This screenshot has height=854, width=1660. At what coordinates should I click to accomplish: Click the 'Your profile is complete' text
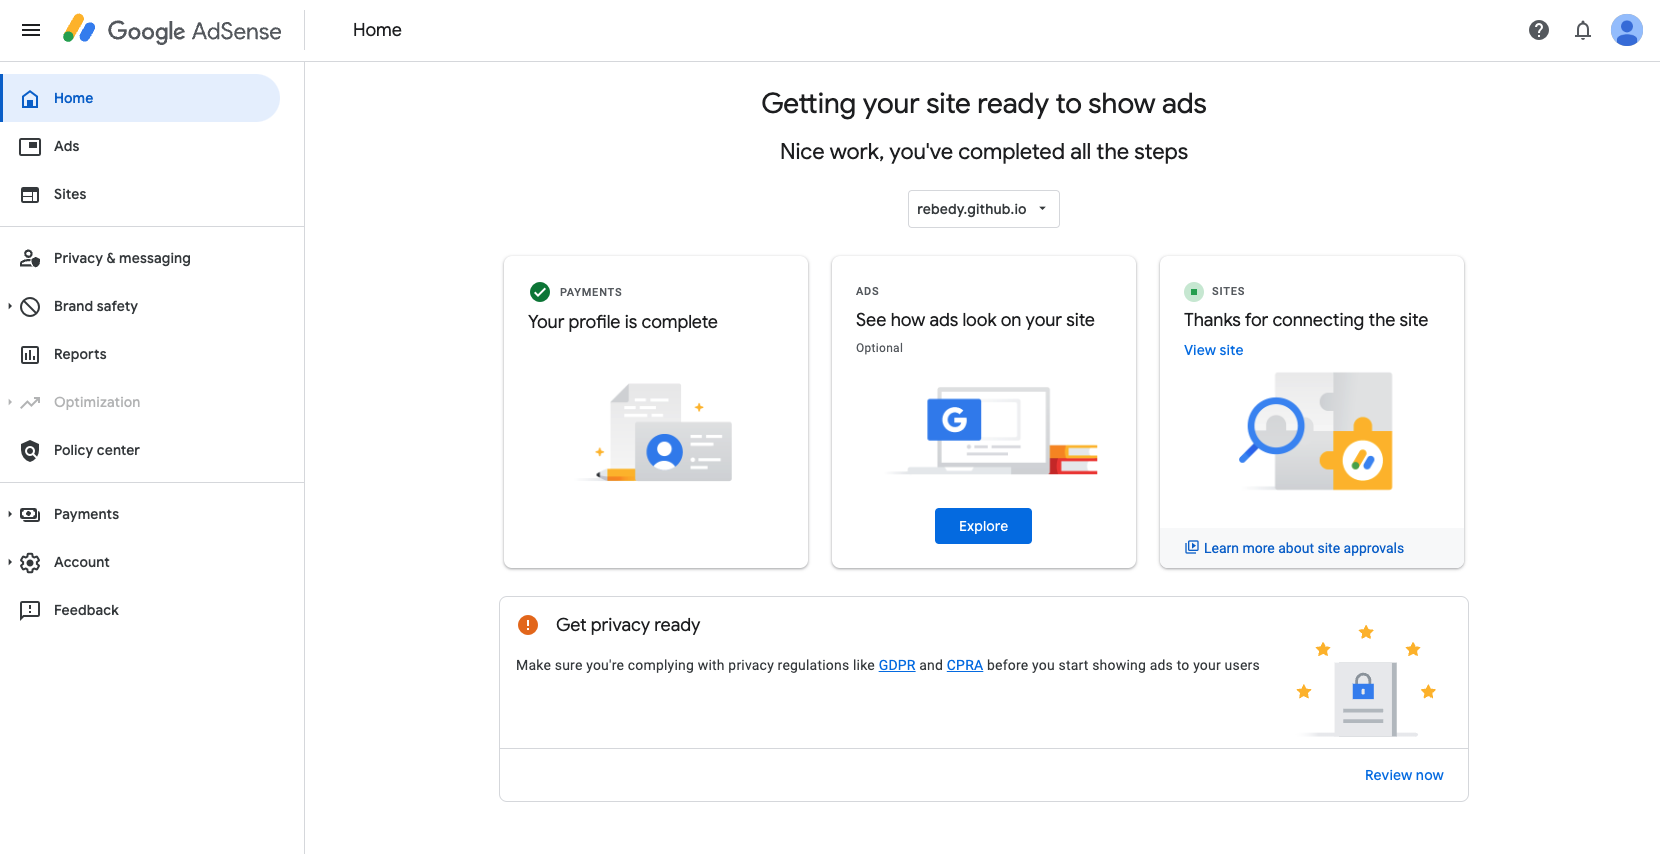tap(623, 322)
